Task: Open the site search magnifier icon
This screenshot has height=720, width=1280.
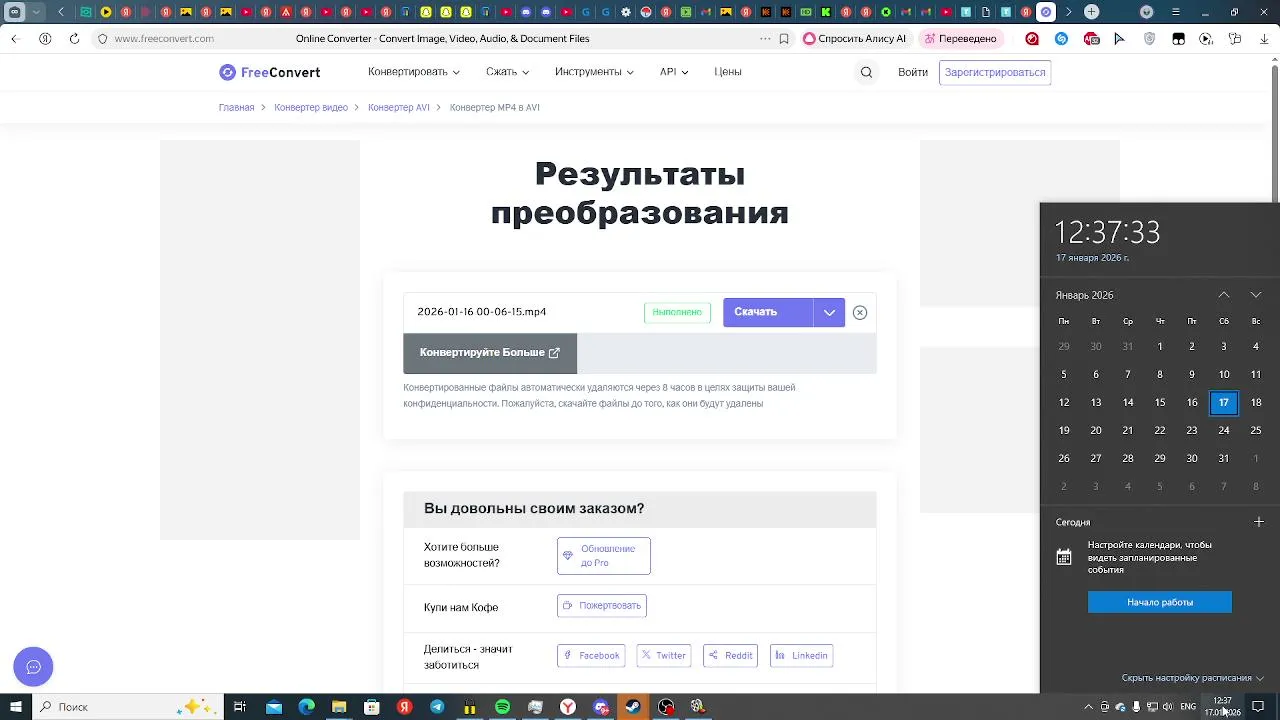Action: coord(866,72)
